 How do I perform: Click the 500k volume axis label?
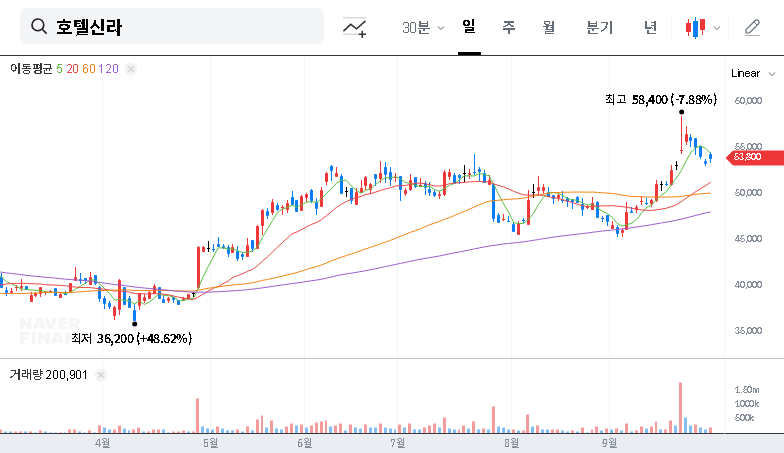(744, 418)
